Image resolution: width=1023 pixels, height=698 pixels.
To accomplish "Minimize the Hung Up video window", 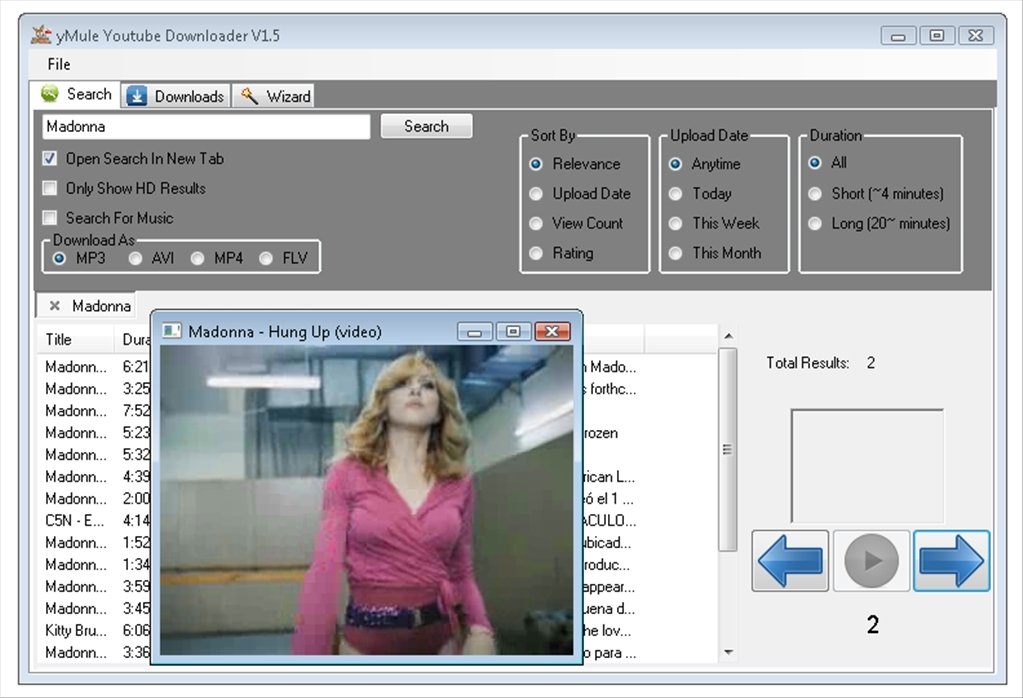I will point(474,331).
